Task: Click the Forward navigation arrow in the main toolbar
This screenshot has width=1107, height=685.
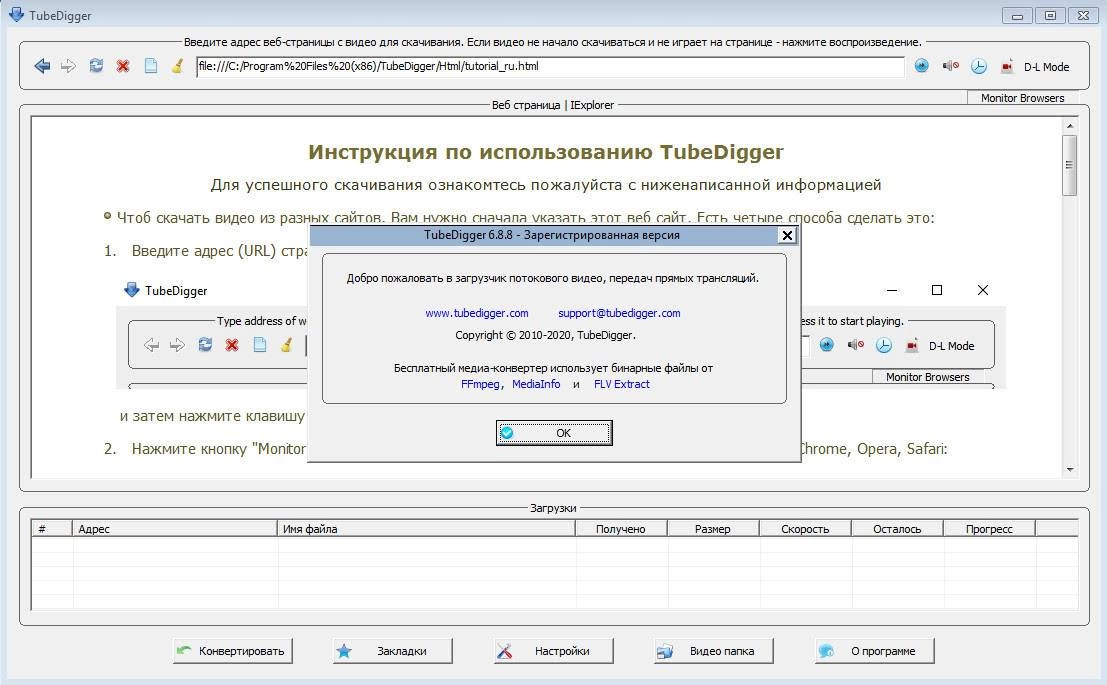Action: [68, 66]
